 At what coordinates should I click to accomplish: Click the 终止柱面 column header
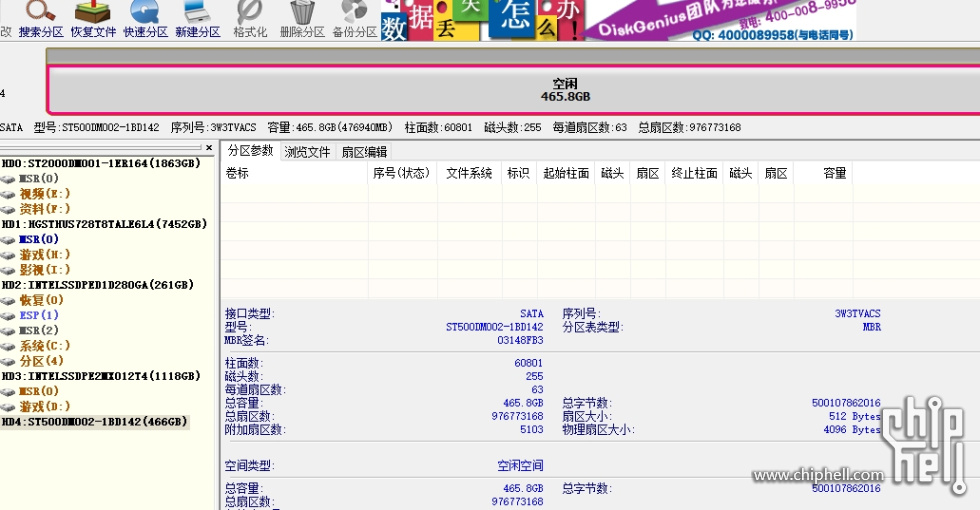point(694,173)
